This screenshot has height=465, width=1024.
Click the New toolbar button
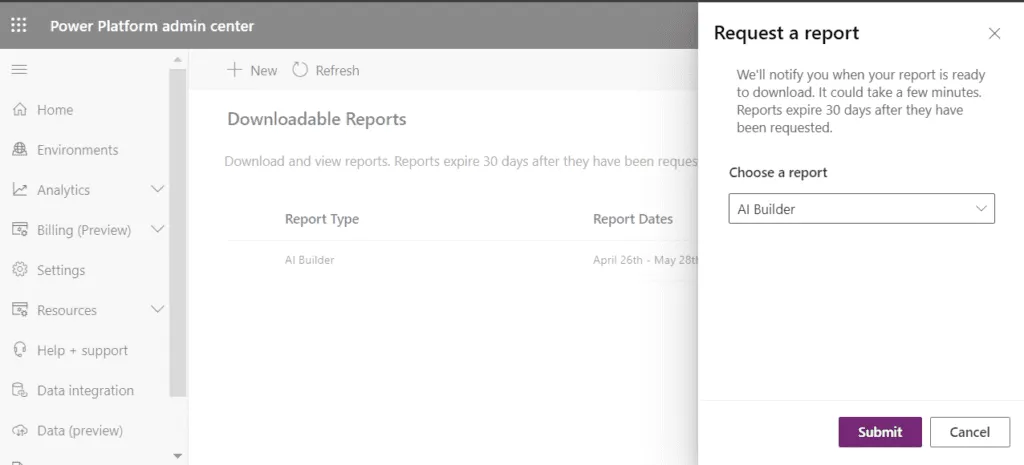tap(252, 70)
